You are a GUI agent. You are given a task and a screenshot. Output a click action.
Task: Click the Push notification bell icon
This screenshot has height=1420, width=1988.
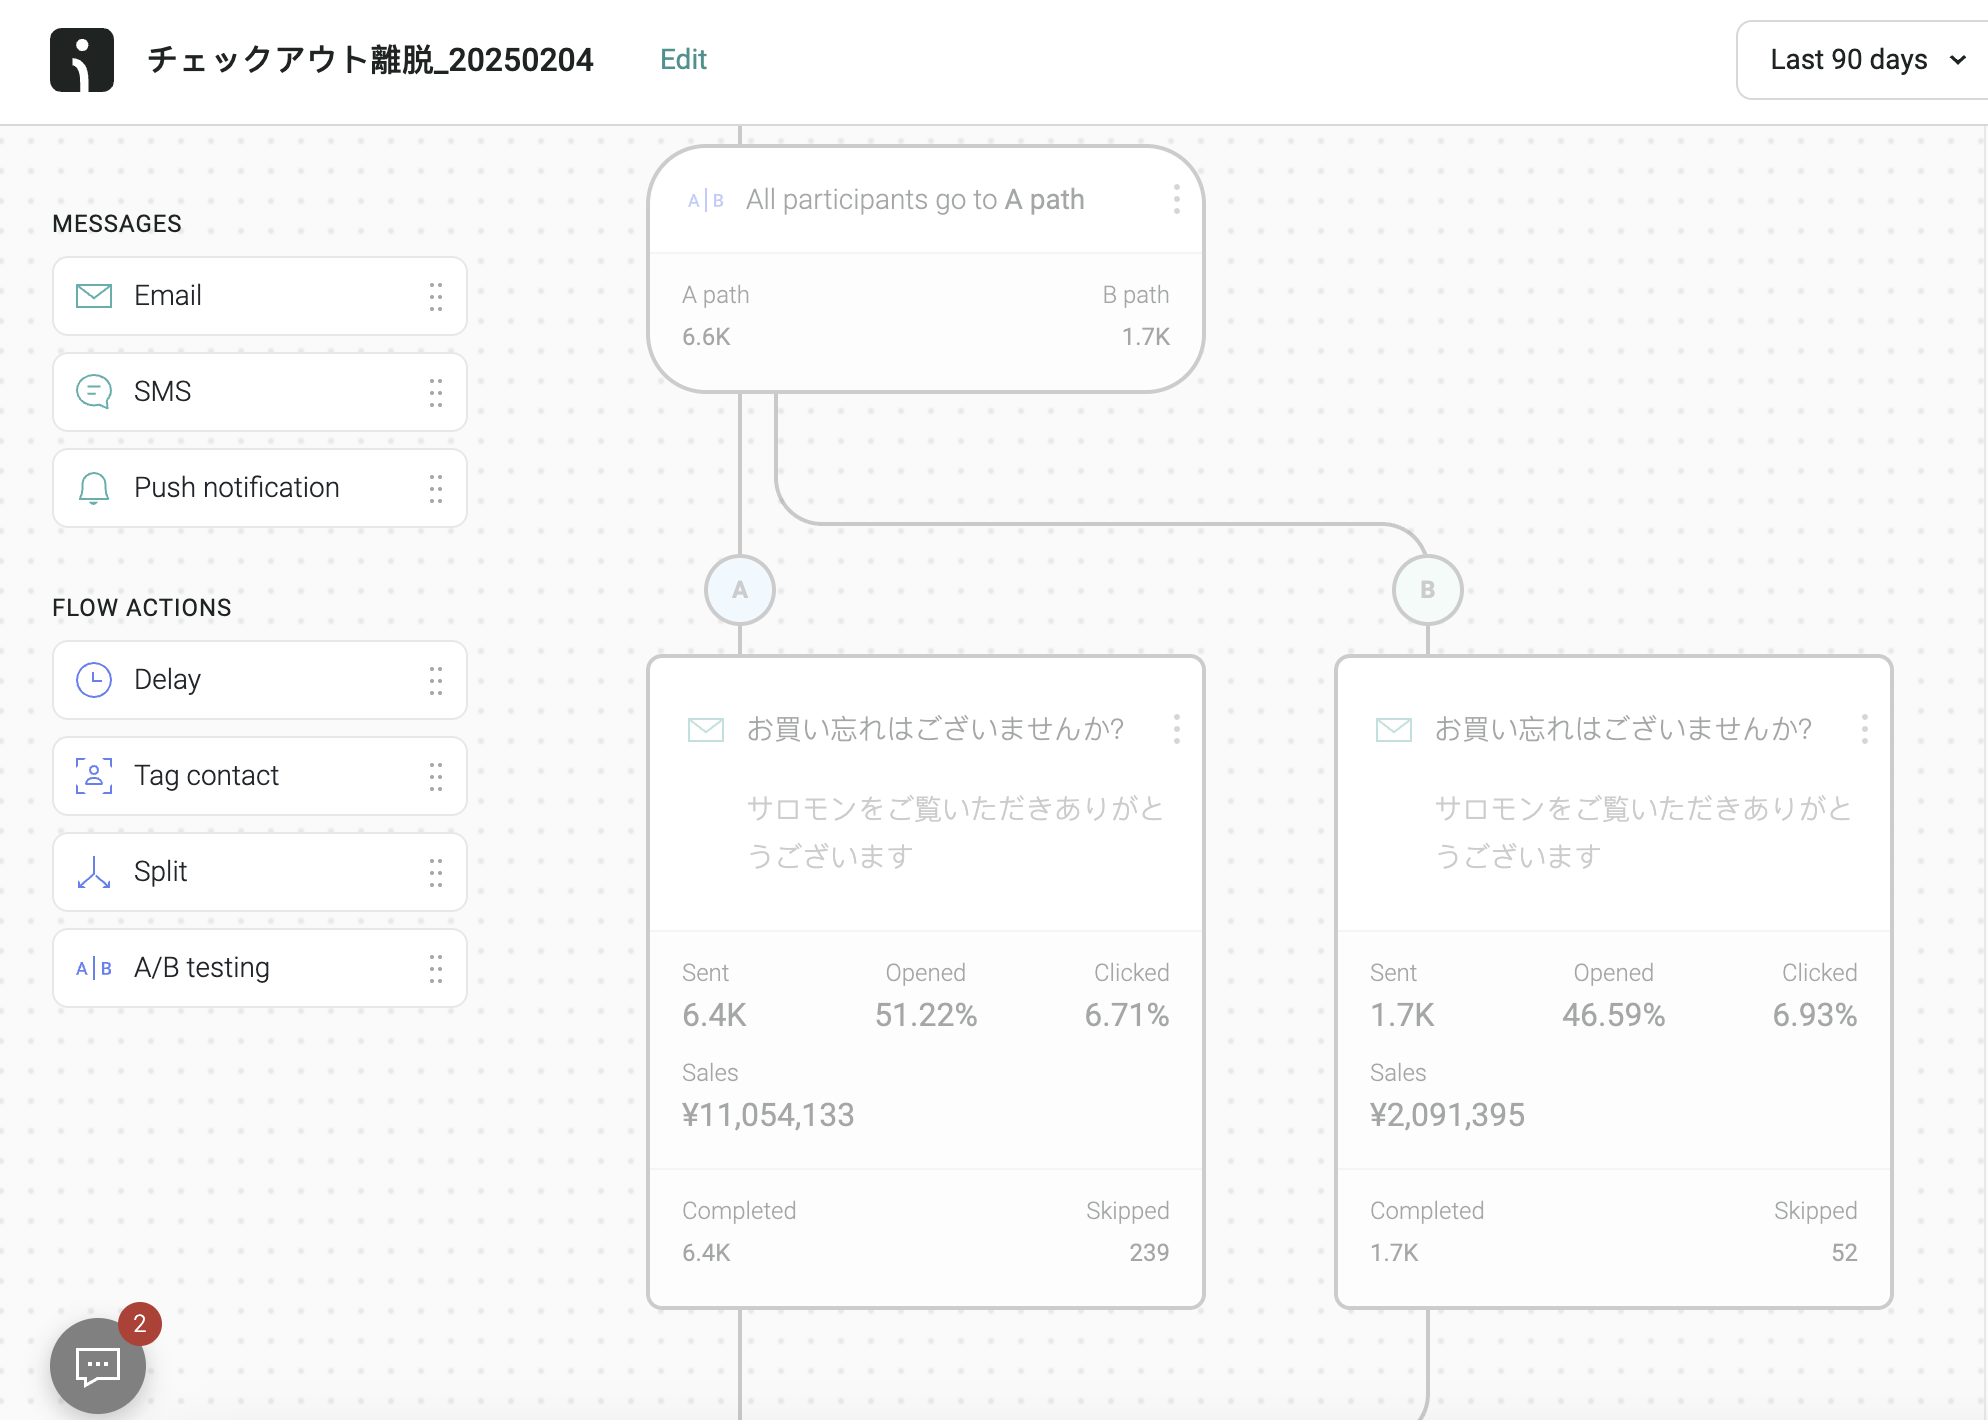point(94,488)
